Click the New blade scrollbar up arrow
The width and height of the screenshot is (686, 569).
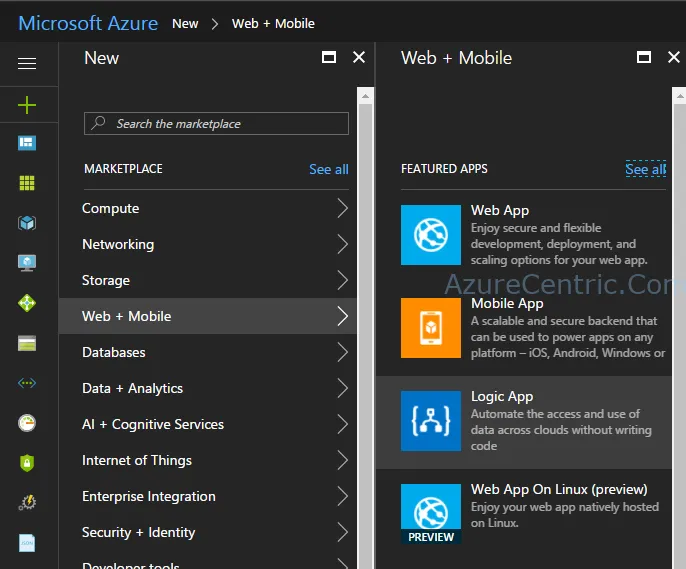[365, 96]
